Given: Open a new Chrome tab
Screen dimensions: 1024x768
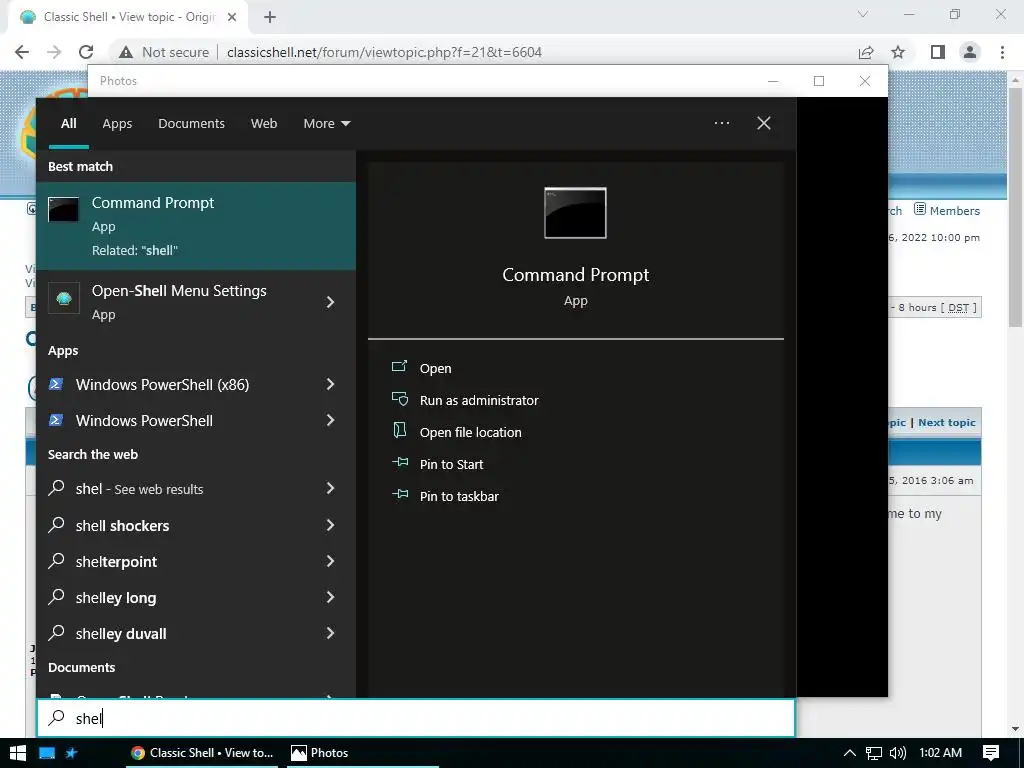Looking at the screenshot, I should [x=270, y=17].
